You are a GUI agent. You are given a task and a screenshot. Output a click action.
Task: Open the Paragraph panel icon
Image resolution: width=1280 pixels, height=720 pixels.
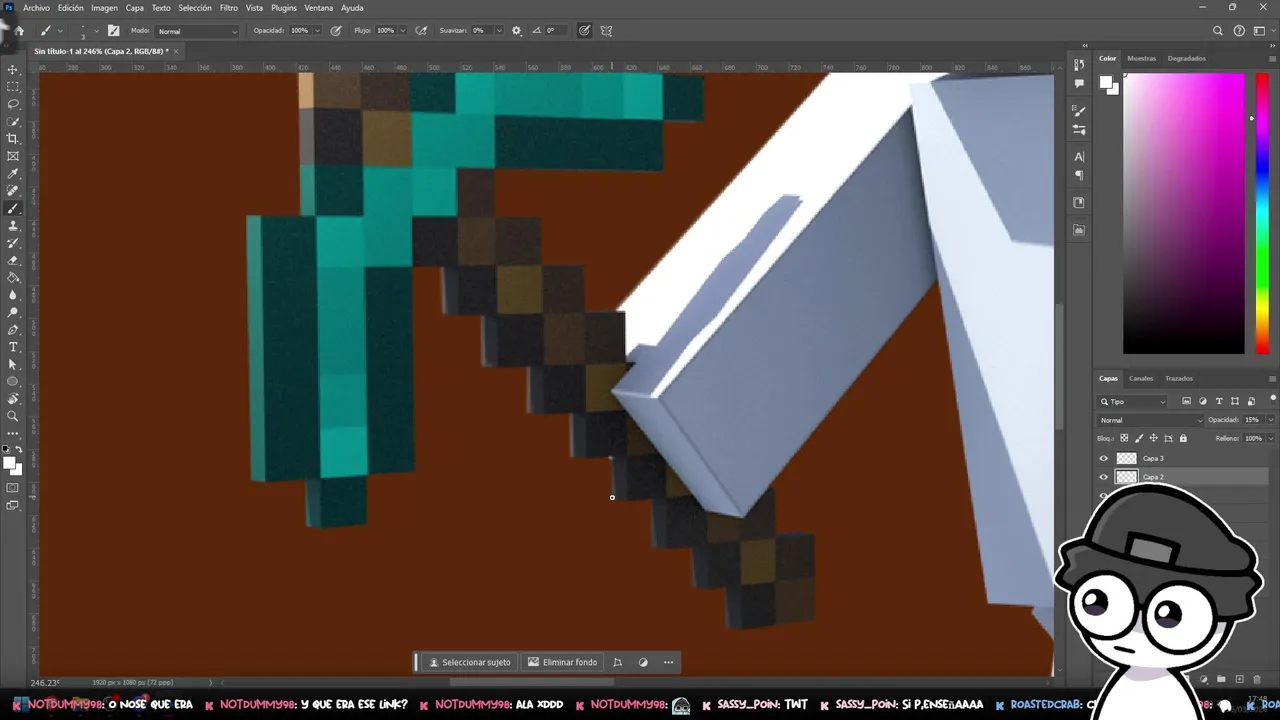coord(1079,175)
